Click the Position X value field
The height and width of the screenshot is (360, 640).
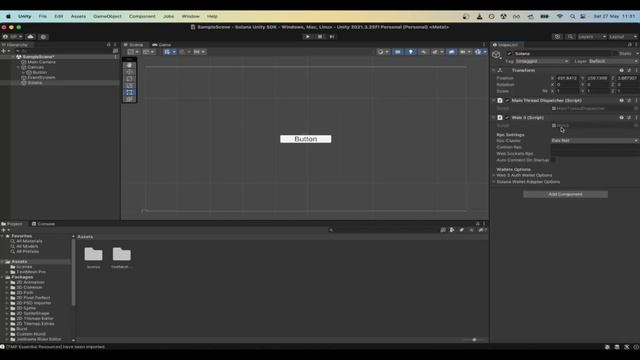tap(567, 78)
